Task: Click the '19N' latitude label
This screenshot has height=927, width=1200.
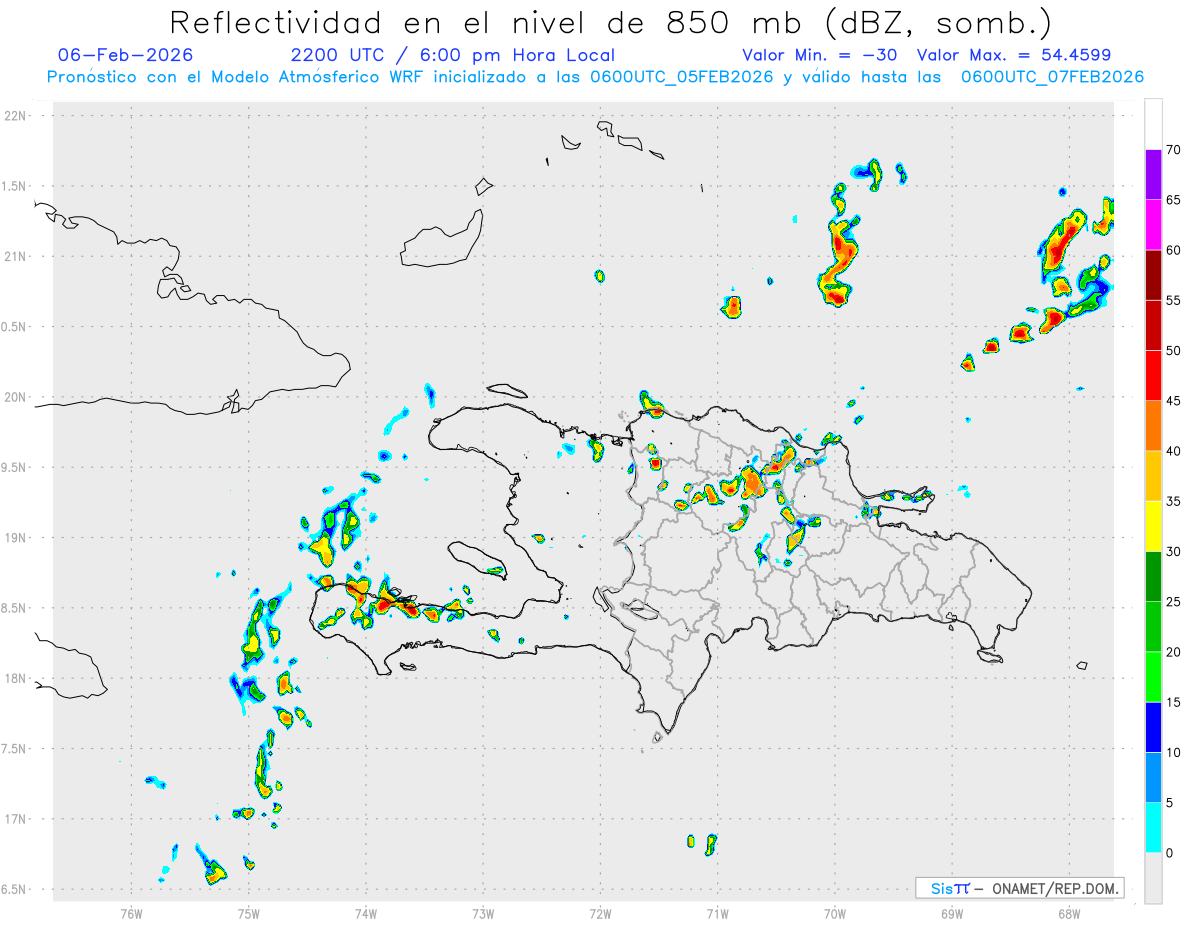Action: [16, 537]
